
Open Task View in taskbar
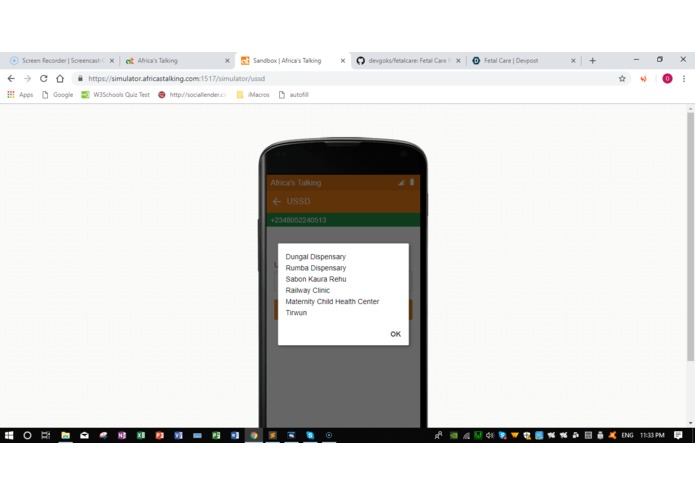46,436
